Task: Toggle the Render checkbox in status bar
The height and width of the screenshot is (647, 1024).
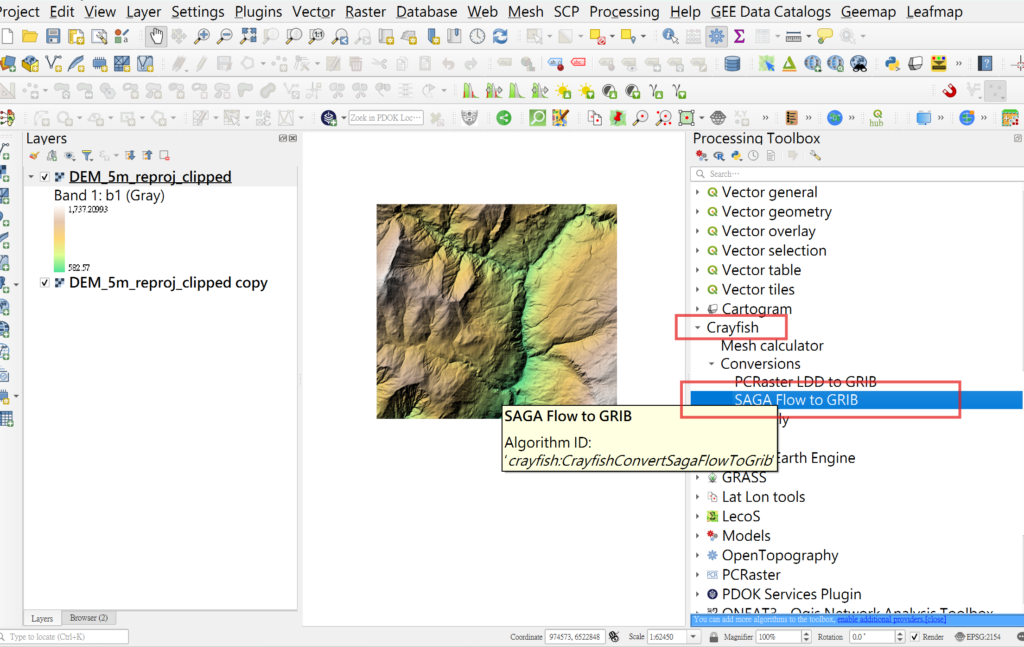Action: click(914, 637)
